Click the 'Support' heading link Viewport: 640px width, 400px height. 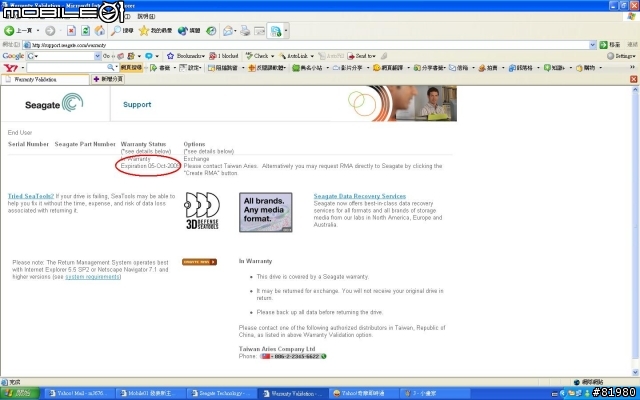137,104
